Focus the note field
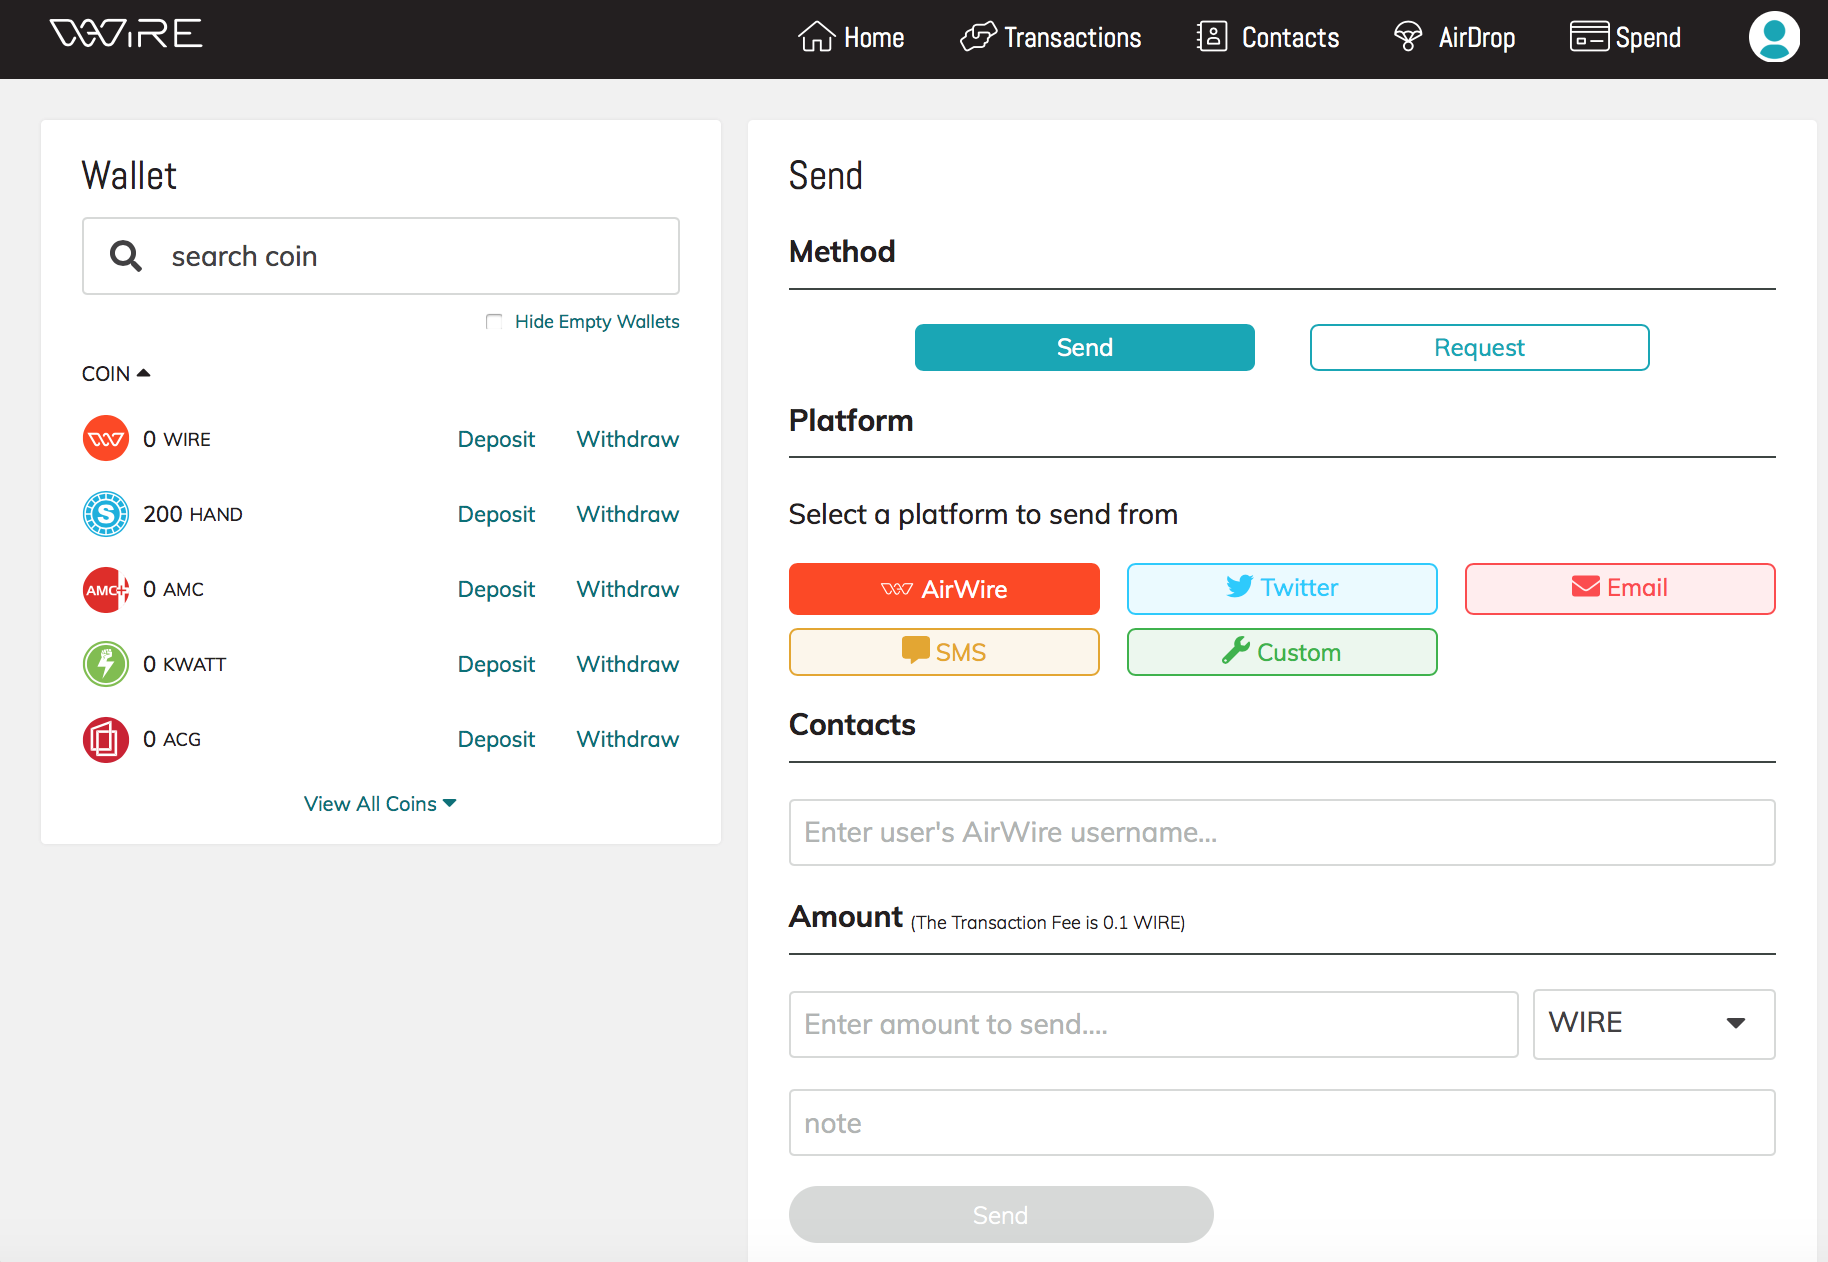This screenshot has height=1262, width=1828. pyautogui.click(x=1282, y=1122)
